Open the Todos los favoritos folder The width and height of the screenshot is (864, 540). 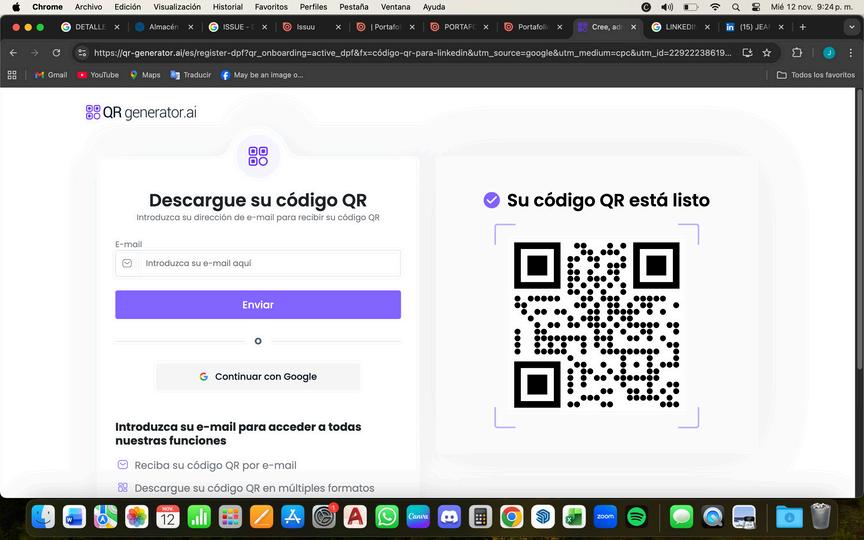tap(816, 75)
